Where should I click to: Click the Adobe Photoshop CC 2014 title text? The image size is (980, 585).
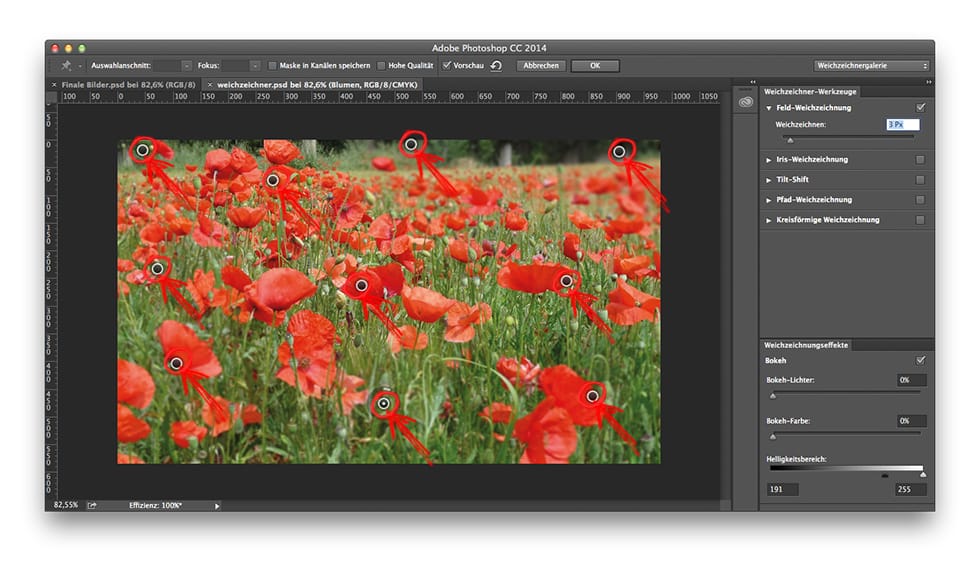click(489, 48)
